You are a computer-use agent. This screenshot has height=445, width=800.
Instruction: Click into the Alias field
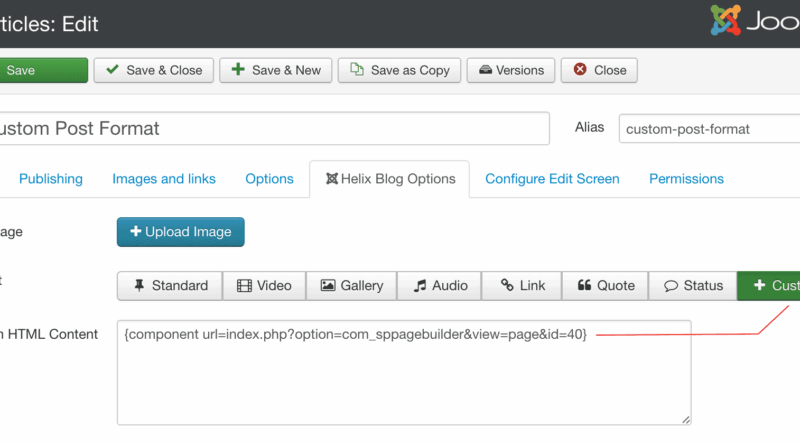(x=708, y=129)
